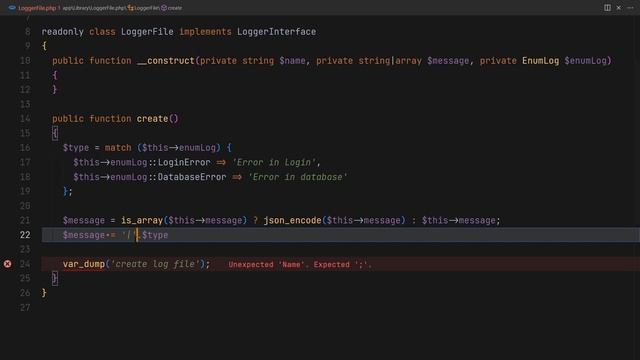This screenshot has height=360, width=640.
Task: Click opening brace on line 15
Action: 55,133
